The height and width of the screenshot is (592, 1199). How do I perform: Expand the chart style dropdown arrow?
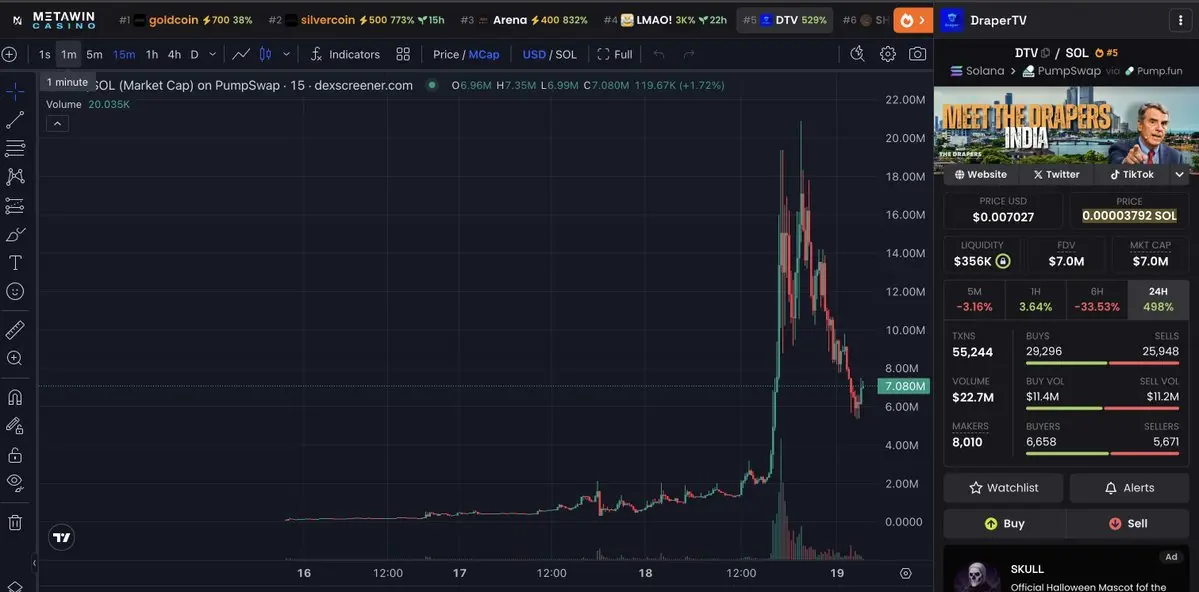(286, 54)
